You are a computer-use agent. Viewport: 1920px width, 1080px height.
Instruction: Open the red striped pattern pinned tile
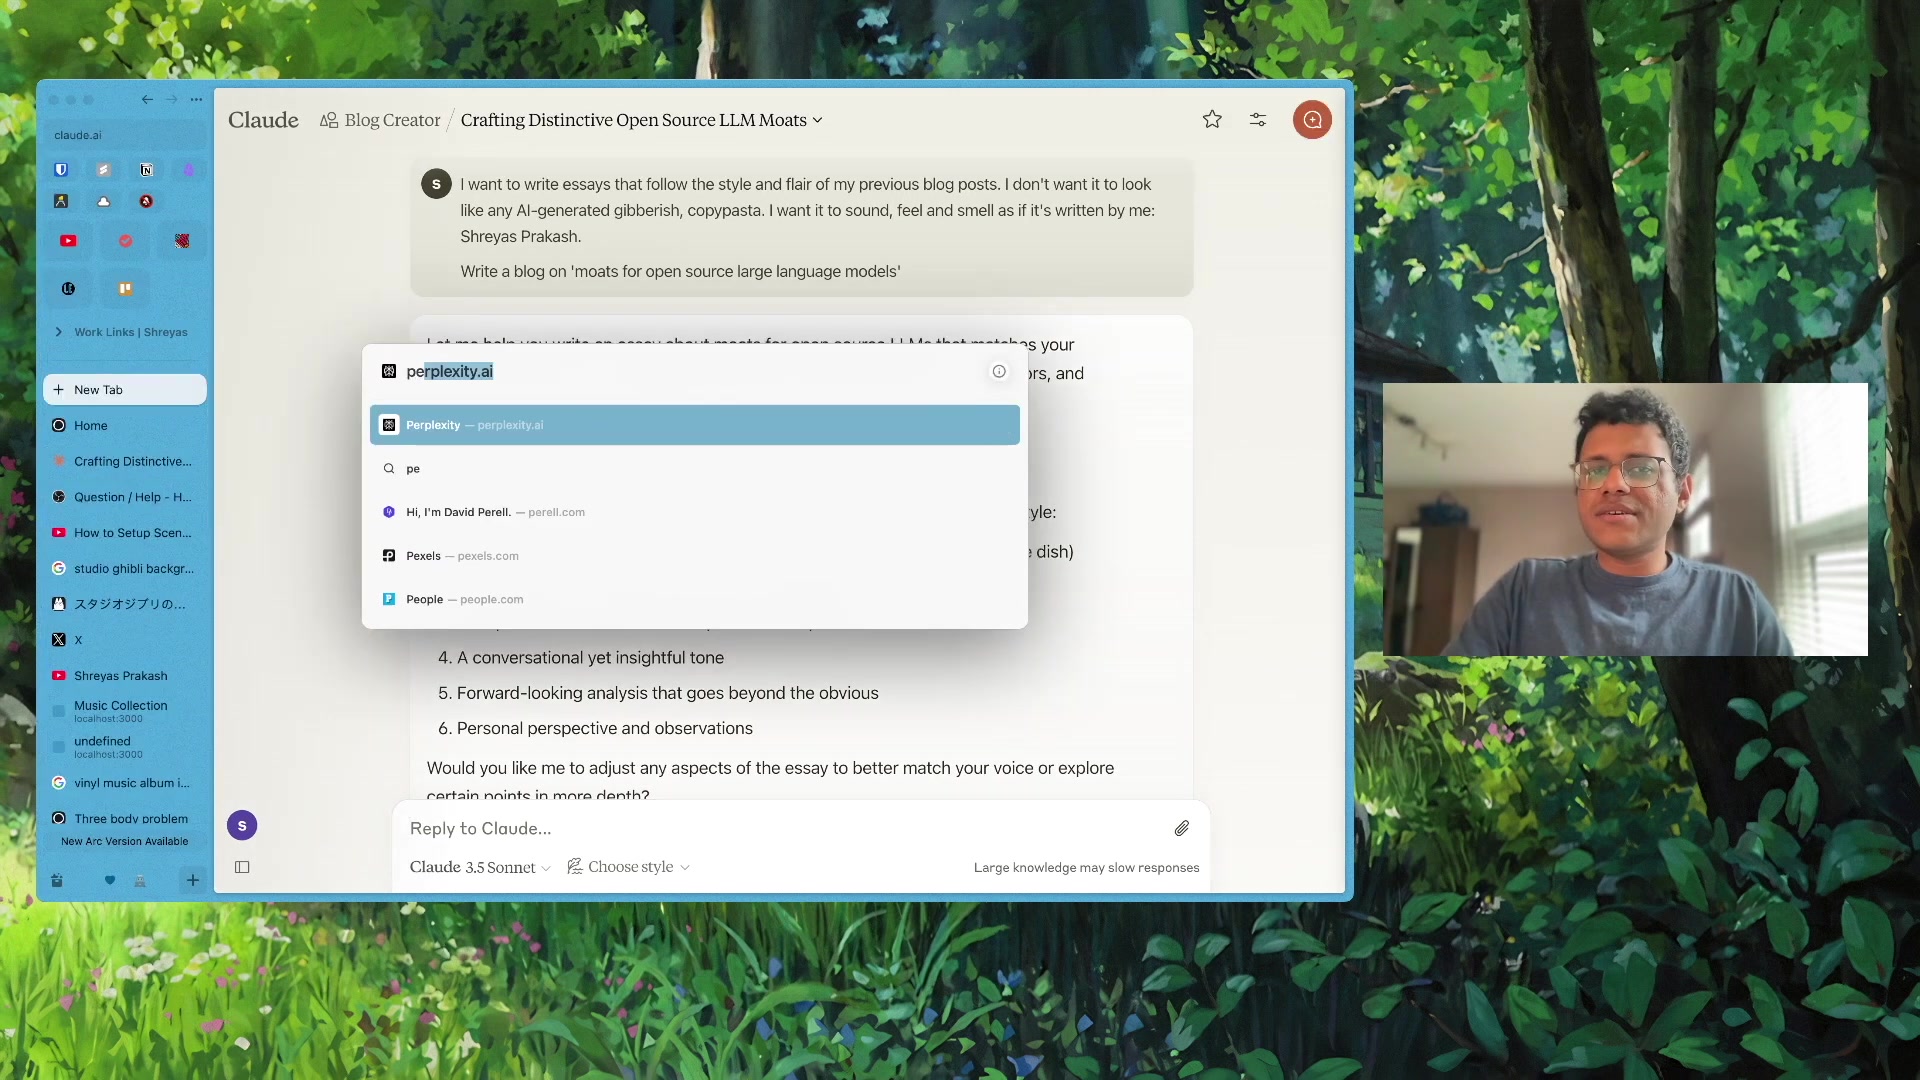182,241
